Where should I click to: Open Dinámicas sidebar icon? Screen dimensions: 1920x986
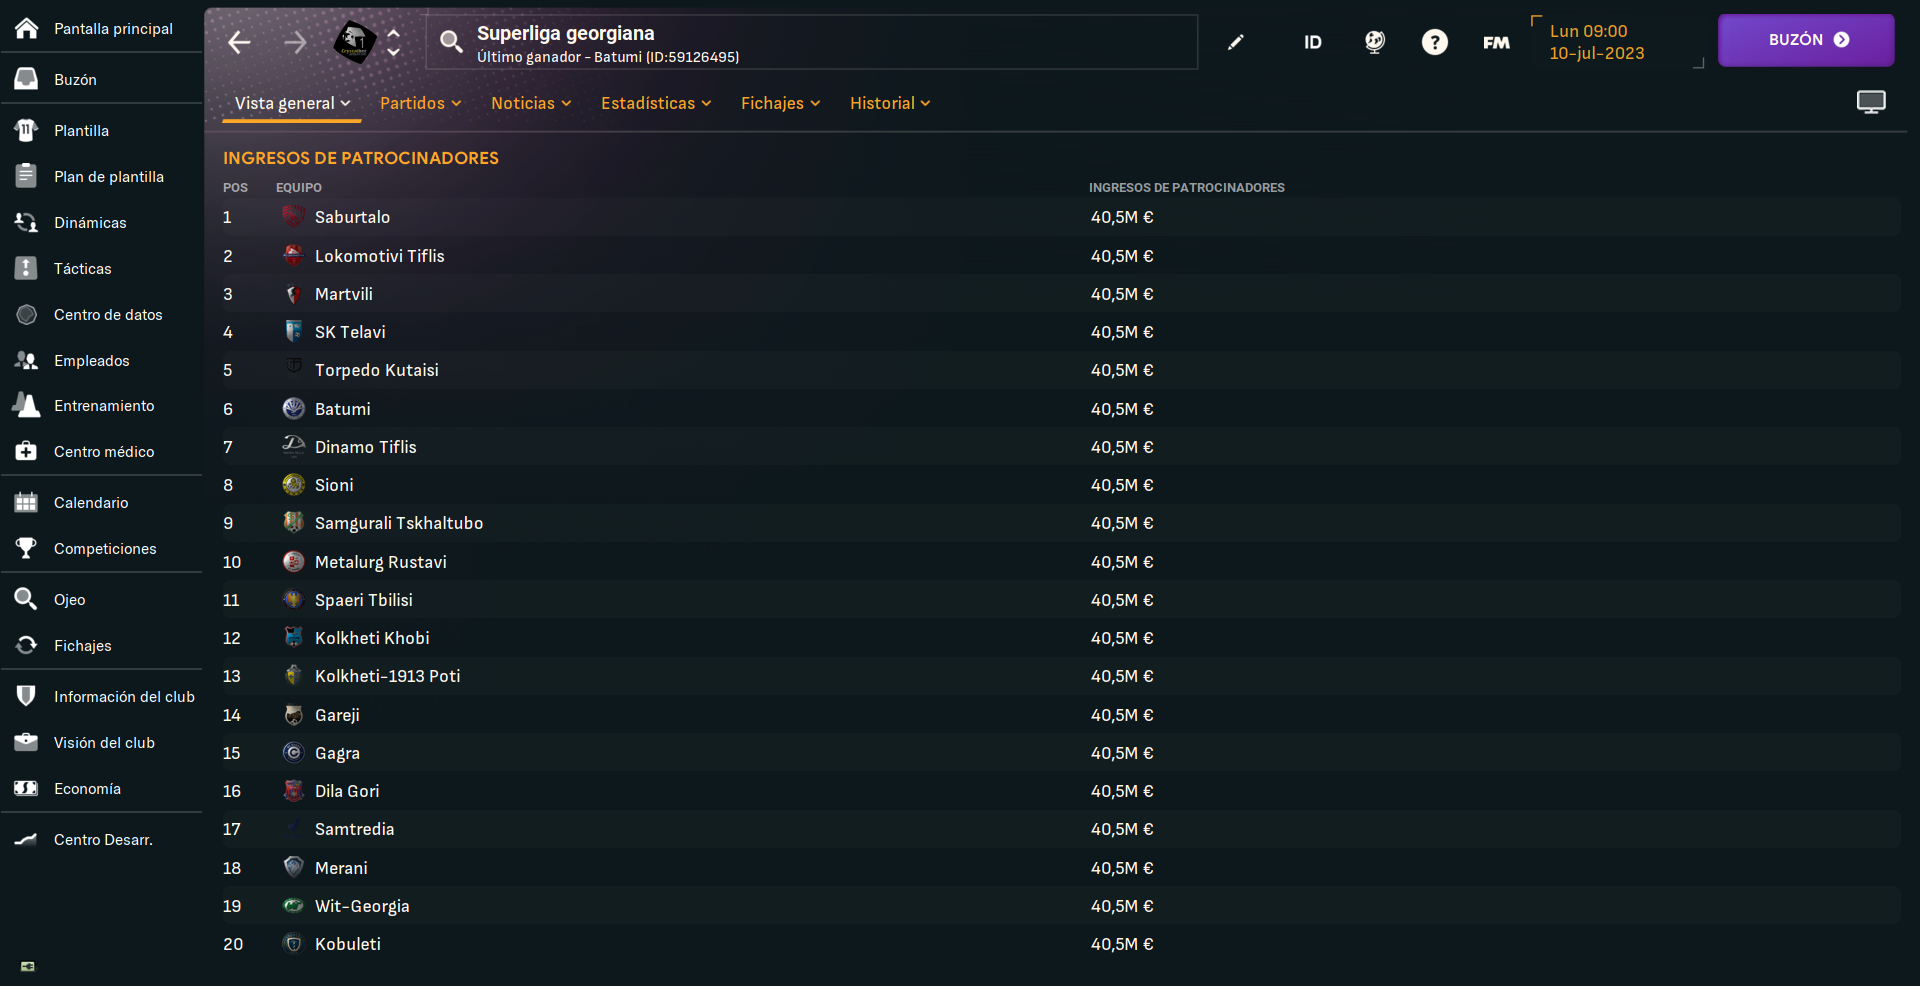point(27,222)
